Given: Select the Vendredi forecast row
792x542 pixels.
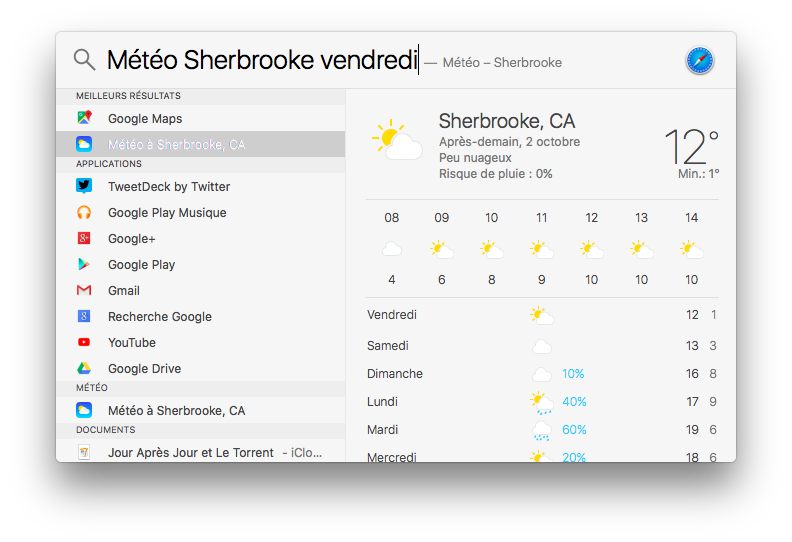Looking at the screenshot, I should (x=542, y=315).
